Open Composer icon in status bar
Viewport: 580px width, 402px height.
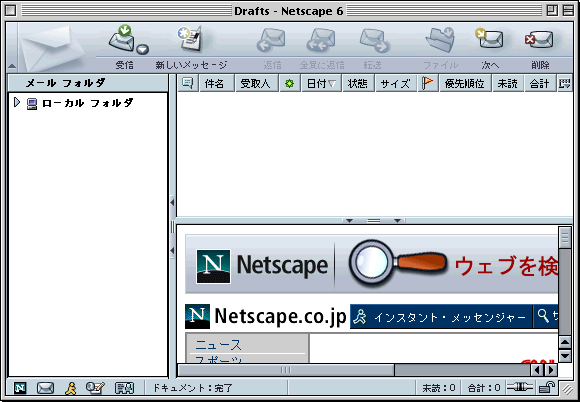[95, 388]
